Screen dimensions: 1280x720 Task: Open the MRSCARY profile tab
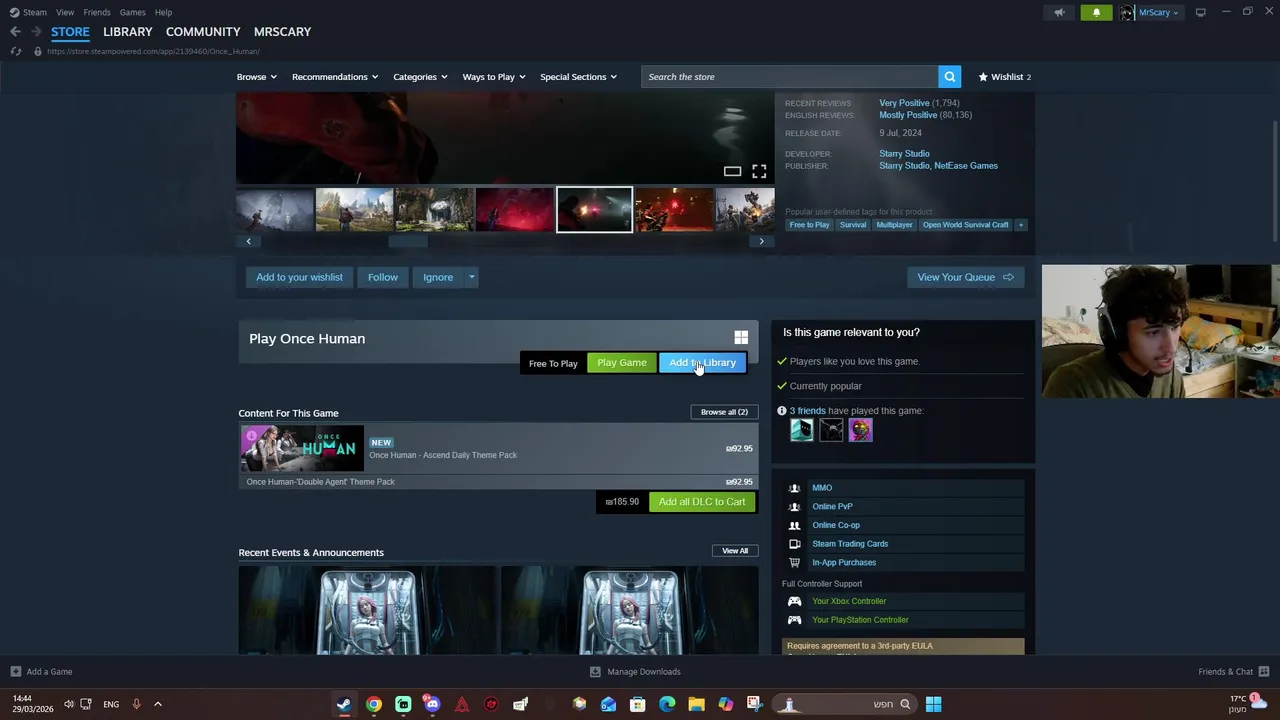click(282, 32)
